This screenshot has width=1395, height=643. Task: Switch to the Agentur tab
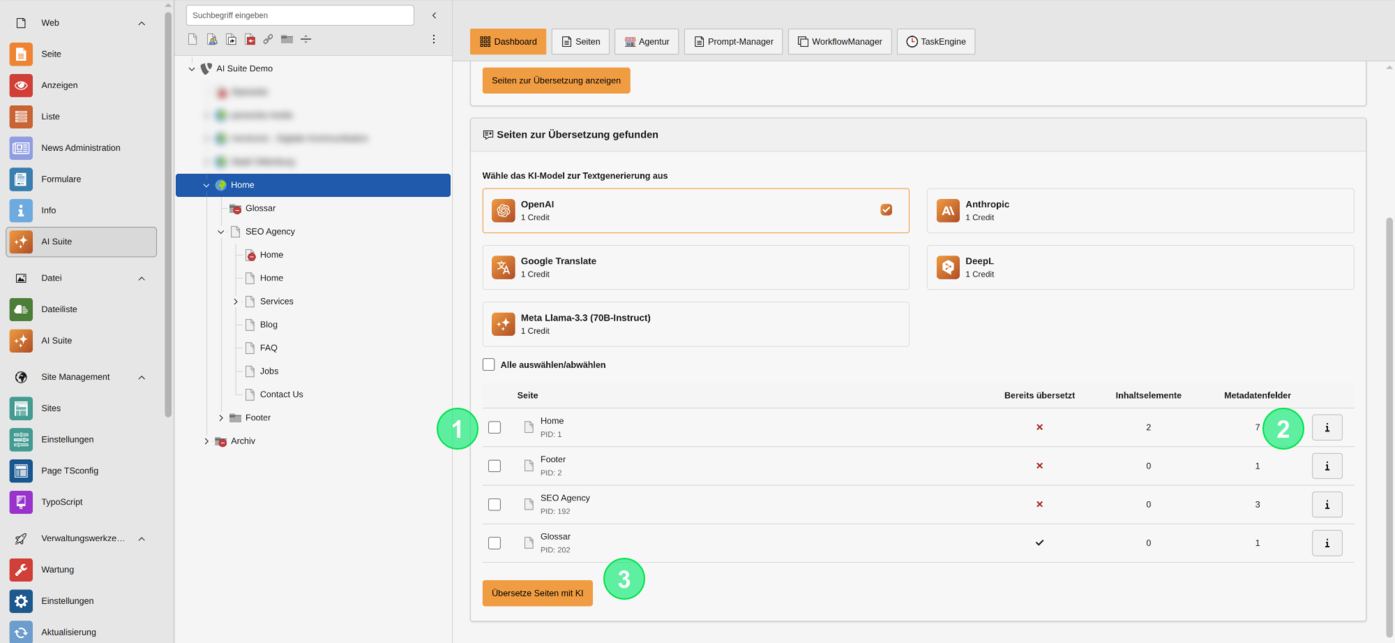[x=647, y=42]
